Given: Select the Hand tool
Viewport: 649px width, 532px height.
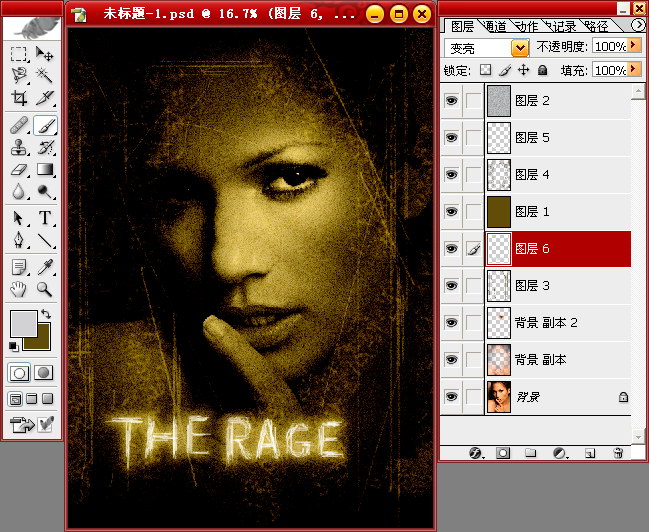Looking at the screenshot, I should click(19, 289).
